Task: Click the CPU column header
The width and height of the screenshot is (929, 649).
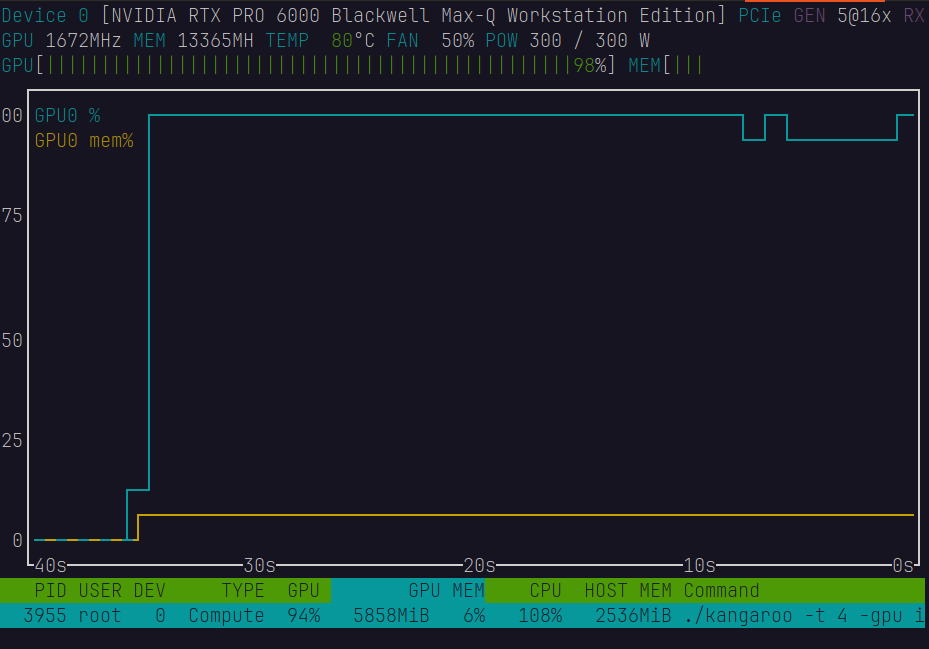Action: point(545,590)
